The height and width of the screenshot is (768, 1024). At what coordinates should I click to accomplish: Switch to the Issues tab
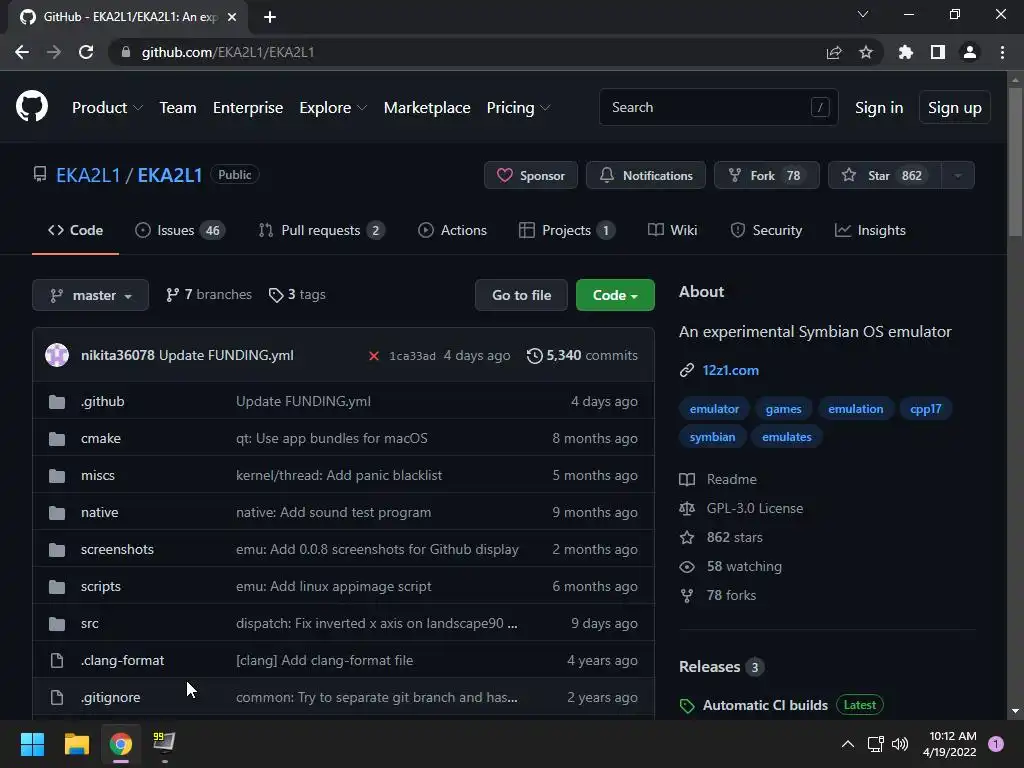(180, 231)
